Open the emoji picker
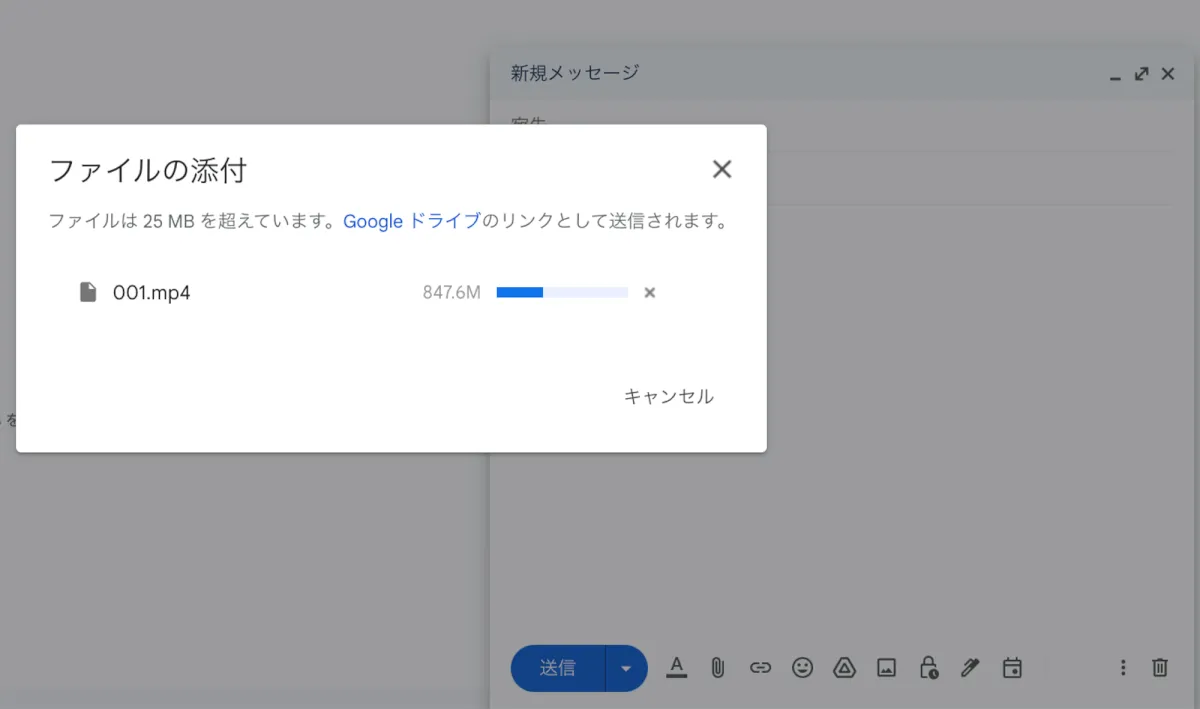The height and width of the screenshot is (709, 1200). [x=802, y=668]
